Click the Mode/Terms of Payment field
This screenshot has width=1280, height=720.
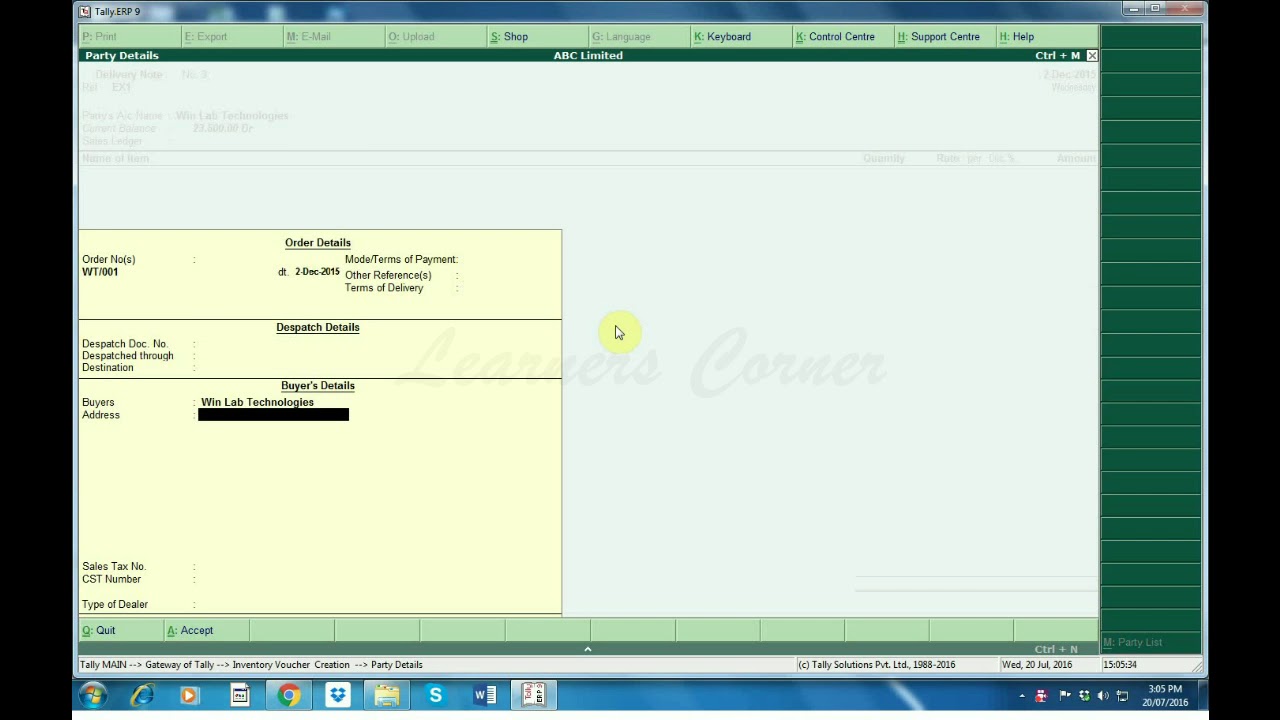tap(401, 260)
